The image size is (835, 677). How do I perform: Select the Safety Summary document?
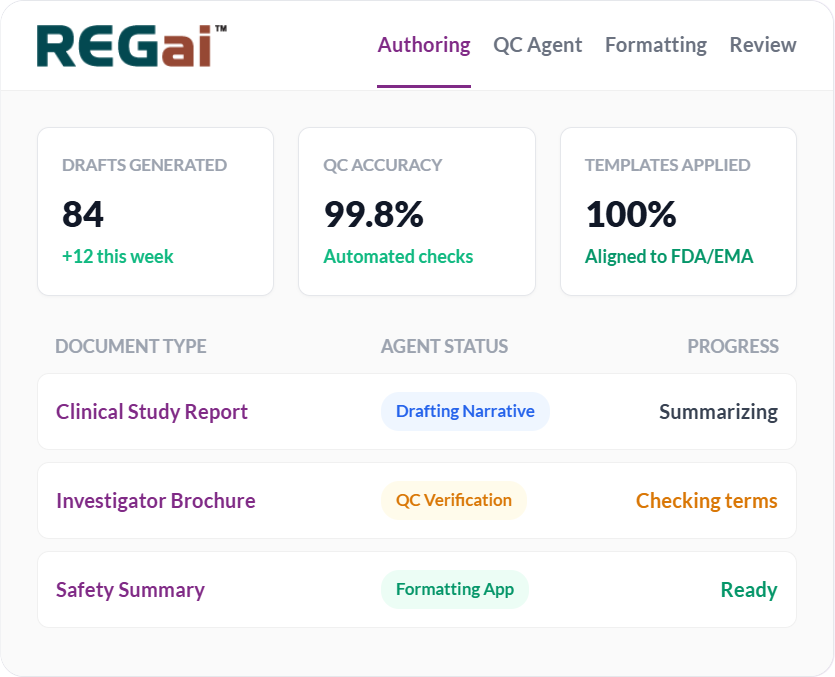[132, 589]
